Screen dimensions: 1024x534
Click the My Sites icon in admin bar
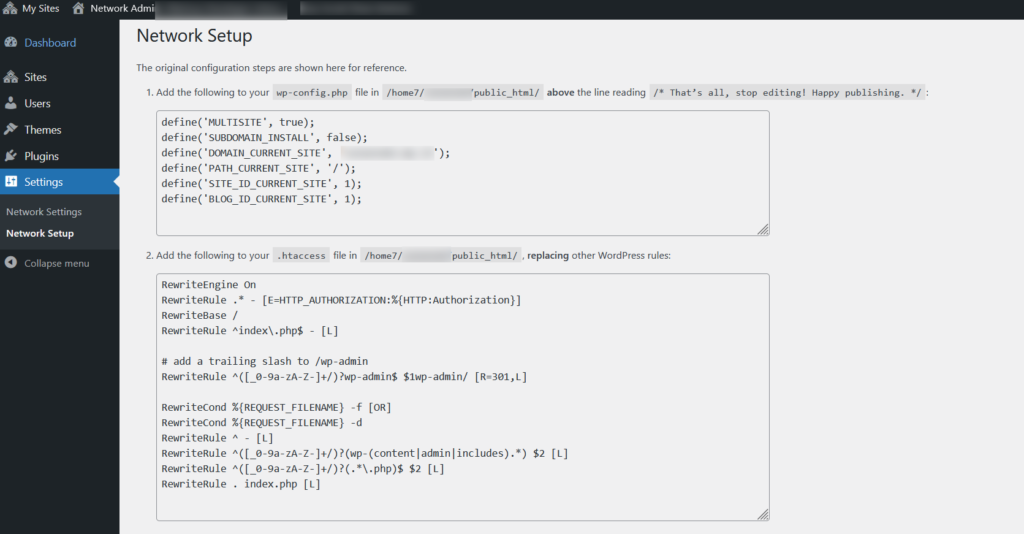[x=10, y=8]
